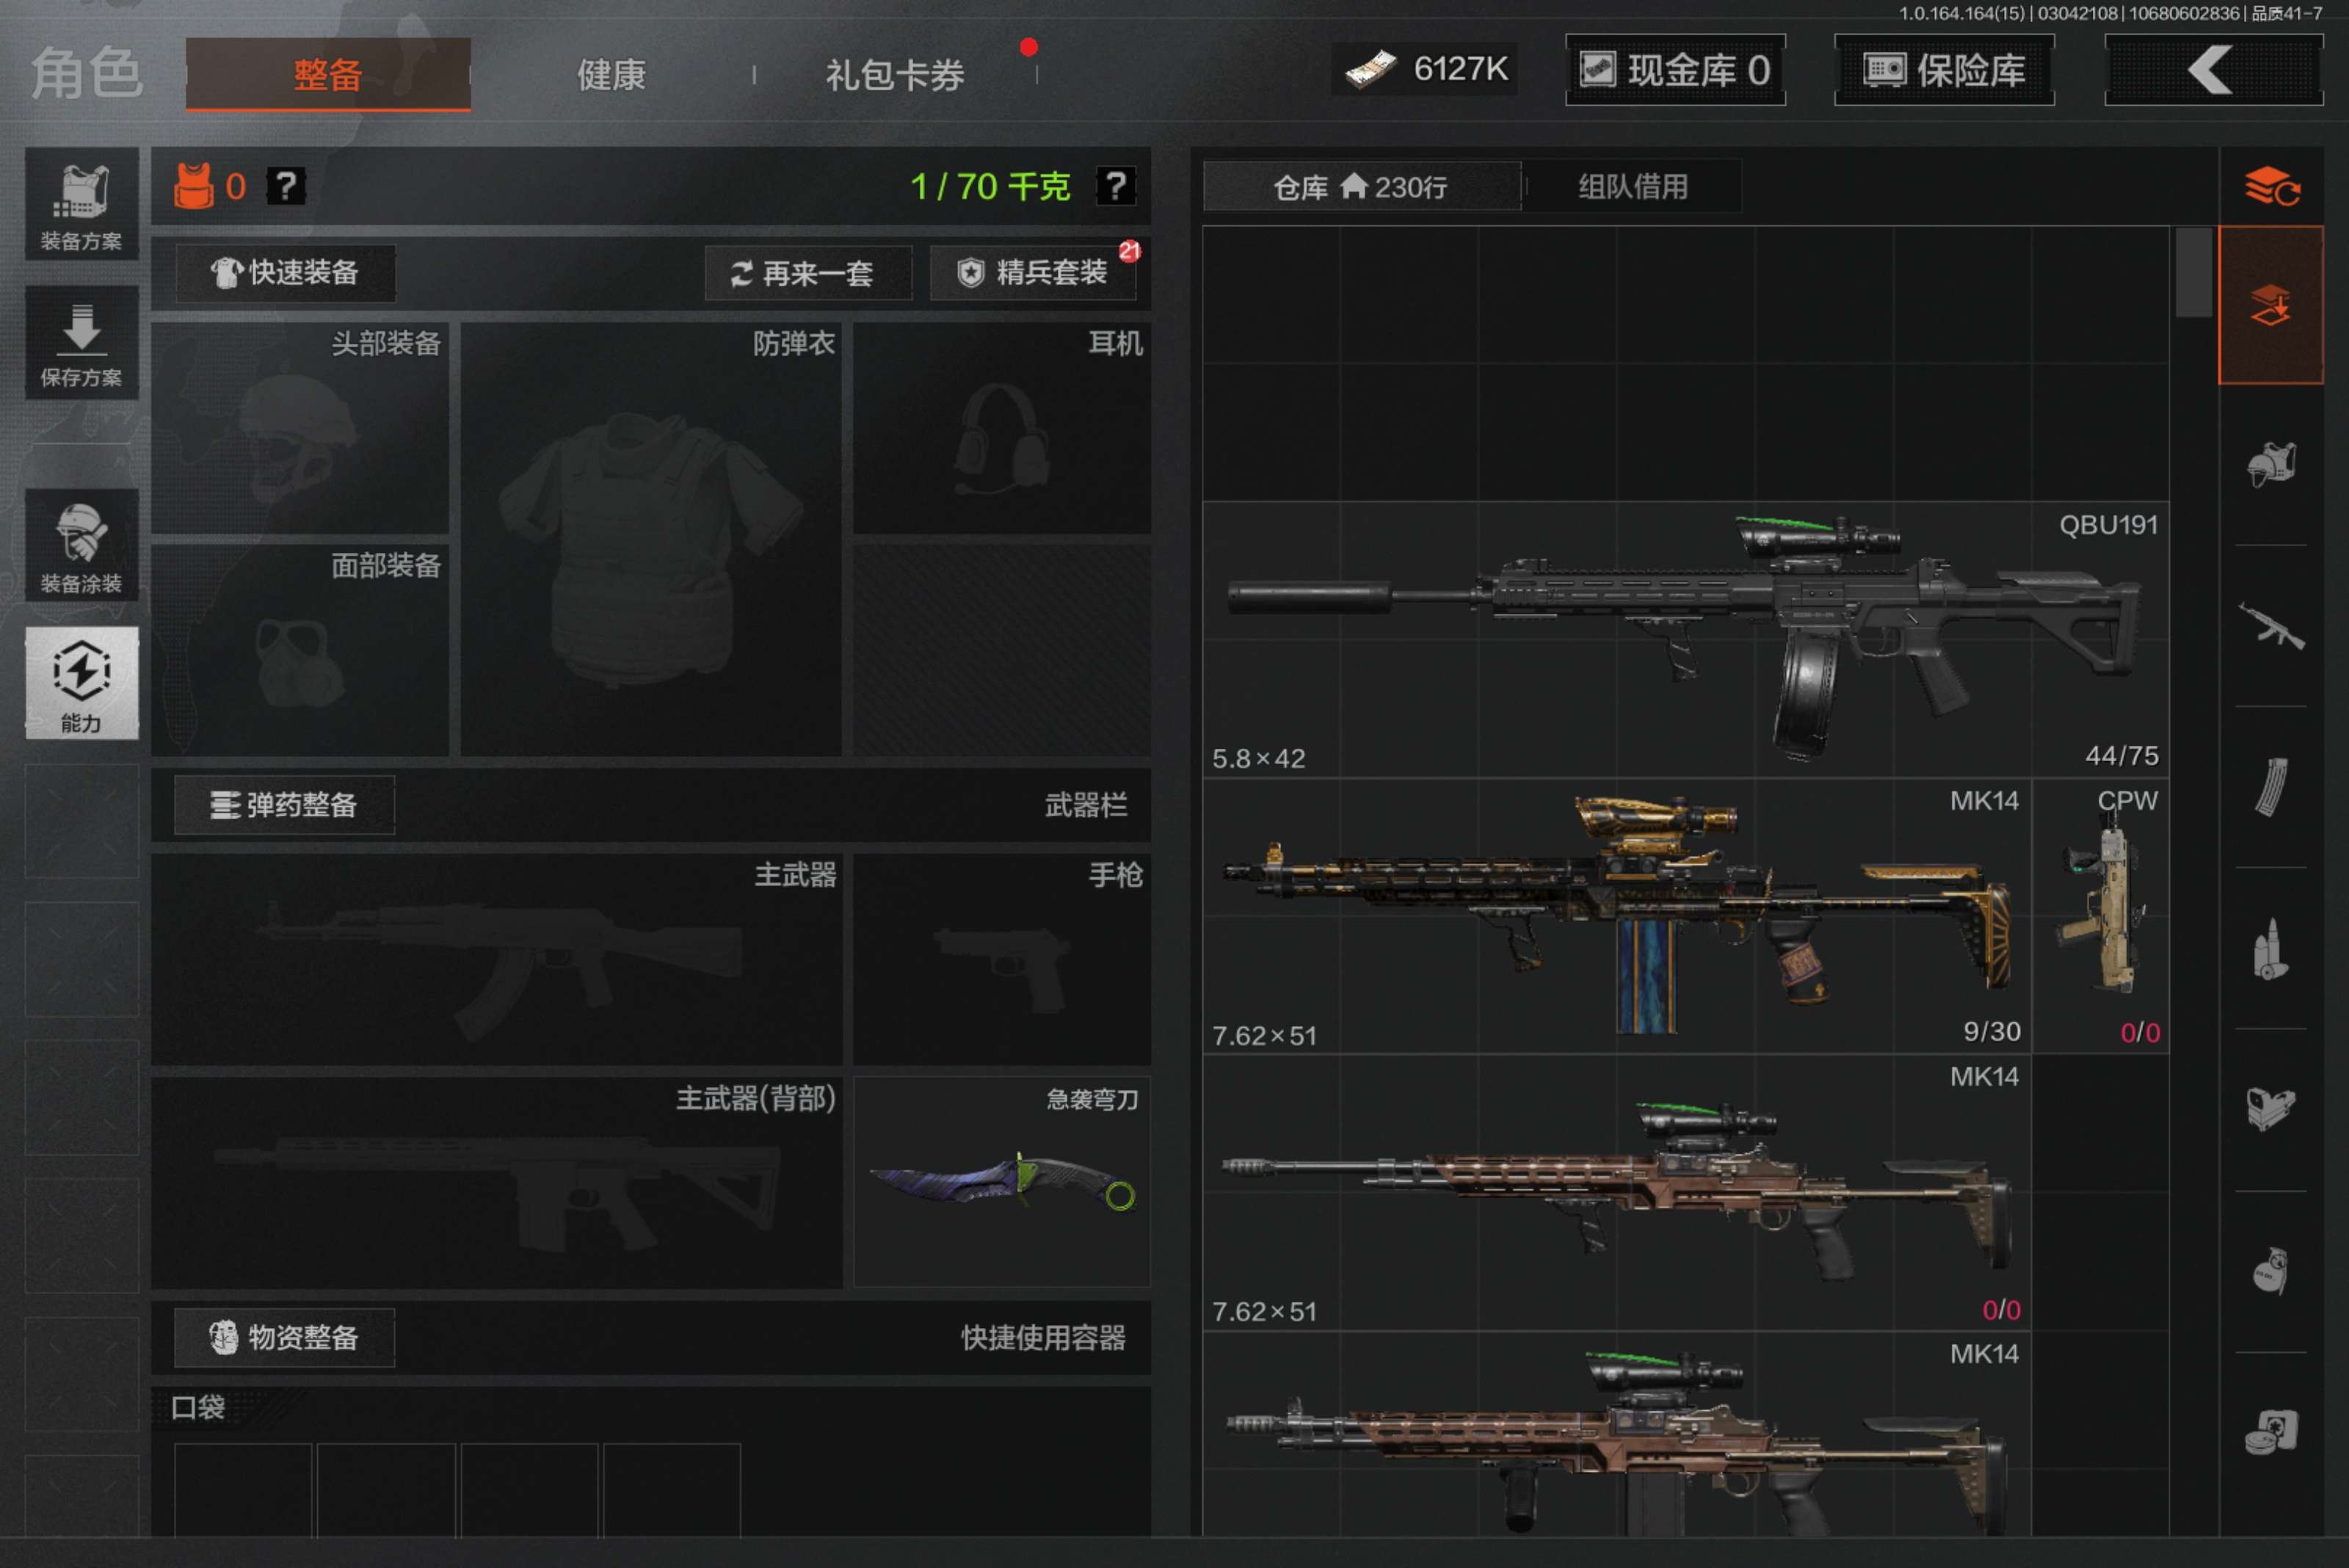Open the 装备方案 loadout plans icon

[x=81, y=205]
